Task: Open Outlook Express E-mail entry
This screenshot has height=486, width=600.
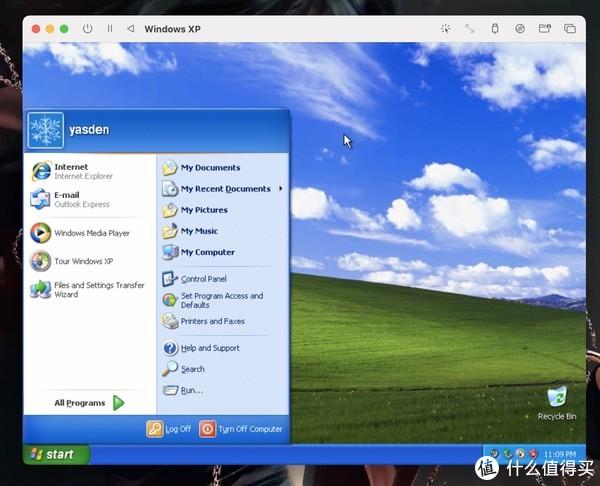Action: [x=89, y=199]
